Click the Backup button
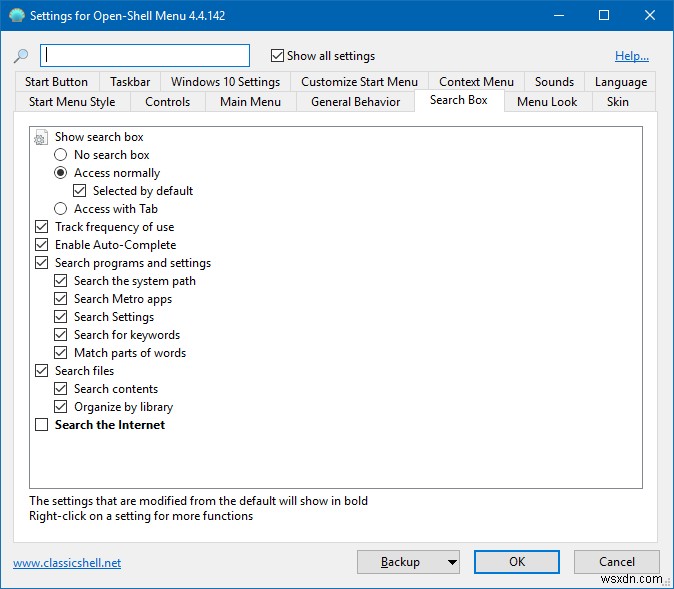Screen dimensions: 674x589 (x=400, y=562)
